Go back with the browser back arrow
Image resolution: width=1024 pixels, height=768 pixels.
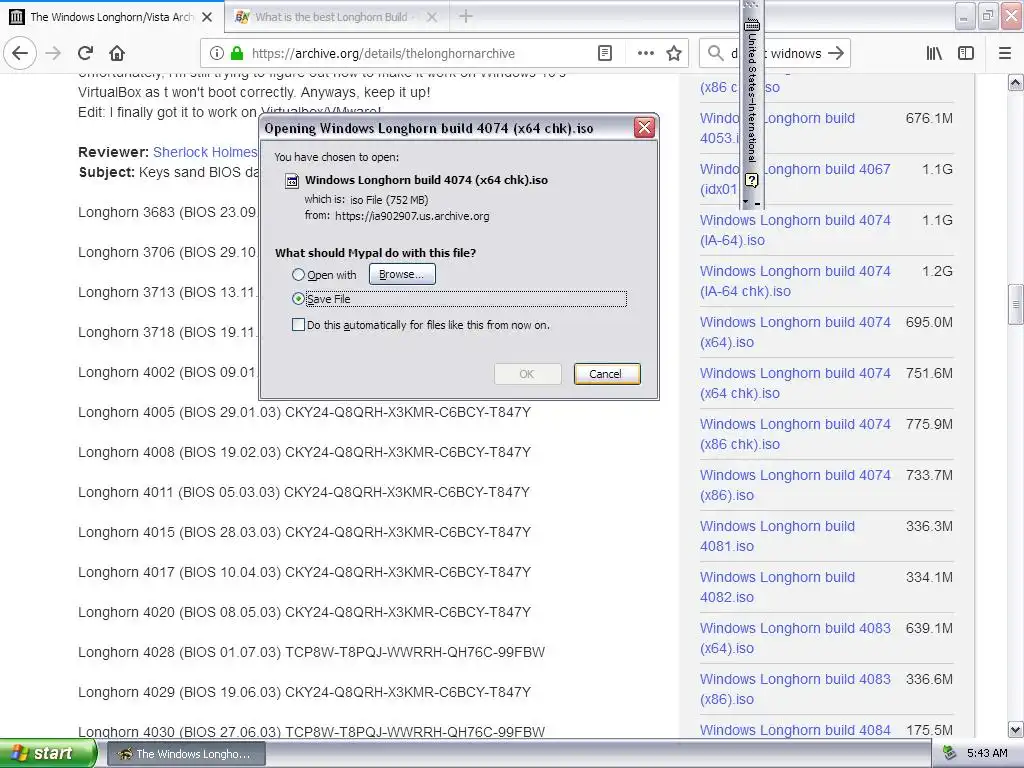tap(20, 54)
